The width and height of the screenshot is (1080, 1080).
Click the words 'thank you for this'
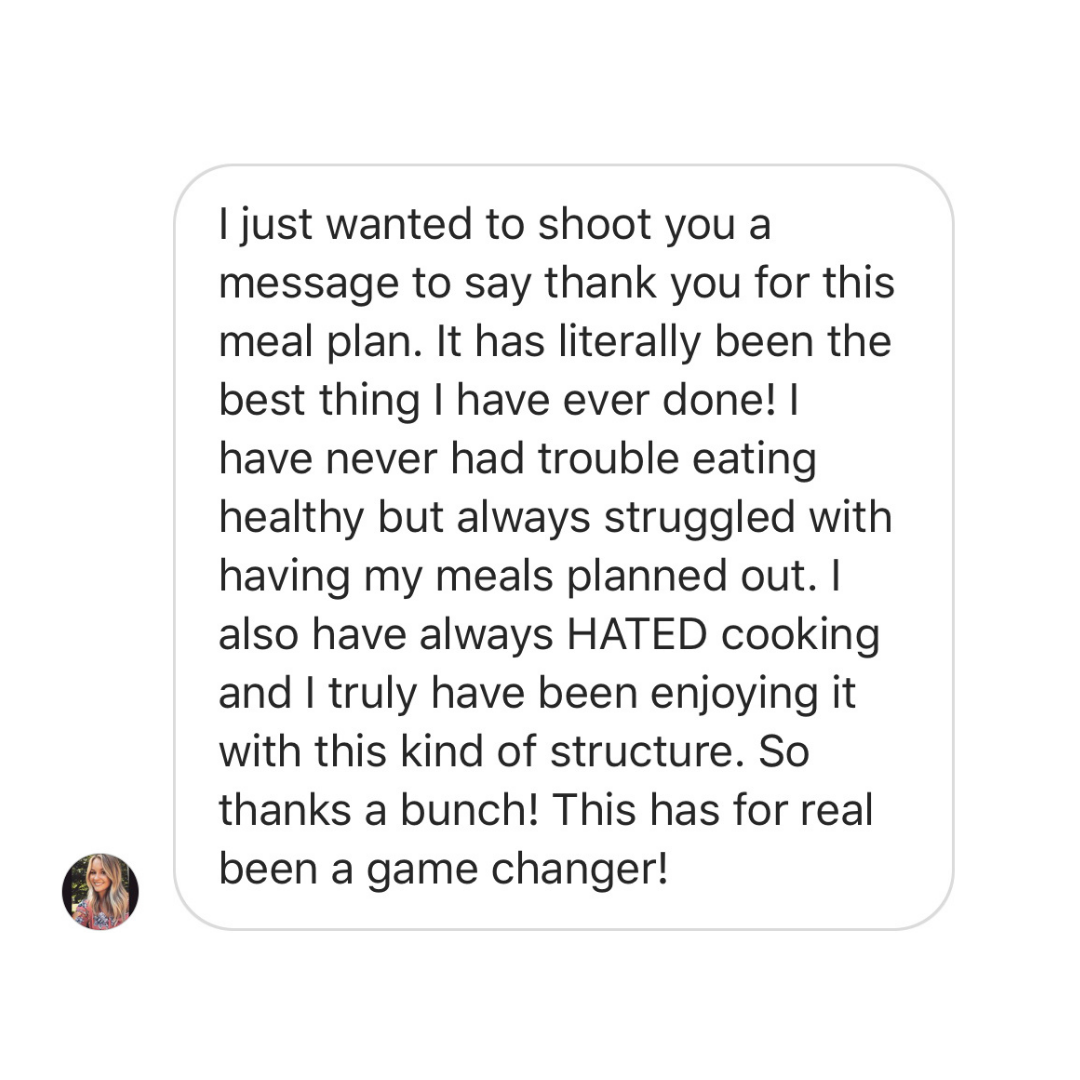[x=719, y=284]
